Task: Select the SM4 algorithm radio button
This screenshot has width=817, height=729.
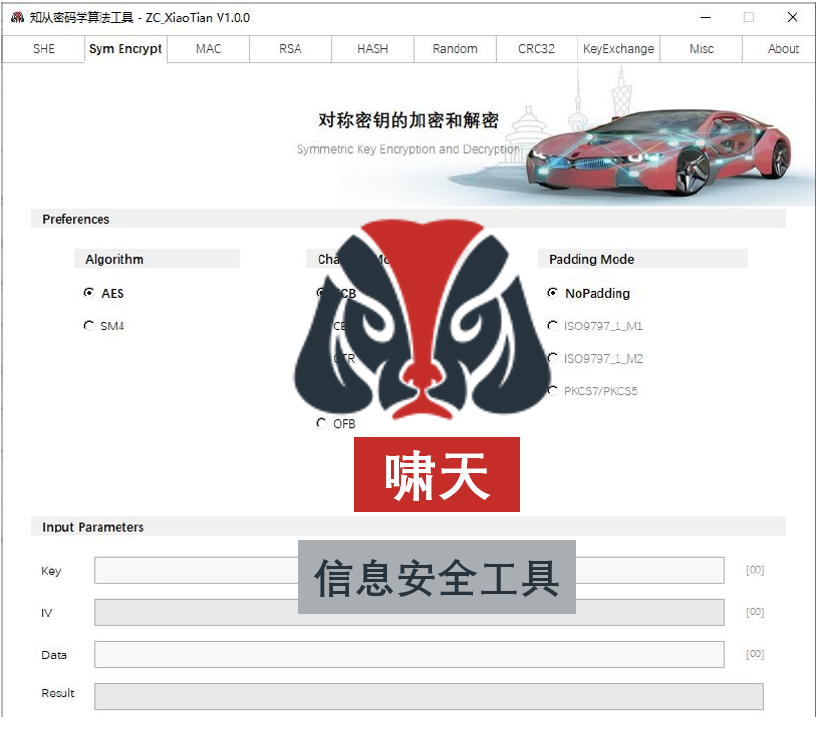Action: [89, 325]
